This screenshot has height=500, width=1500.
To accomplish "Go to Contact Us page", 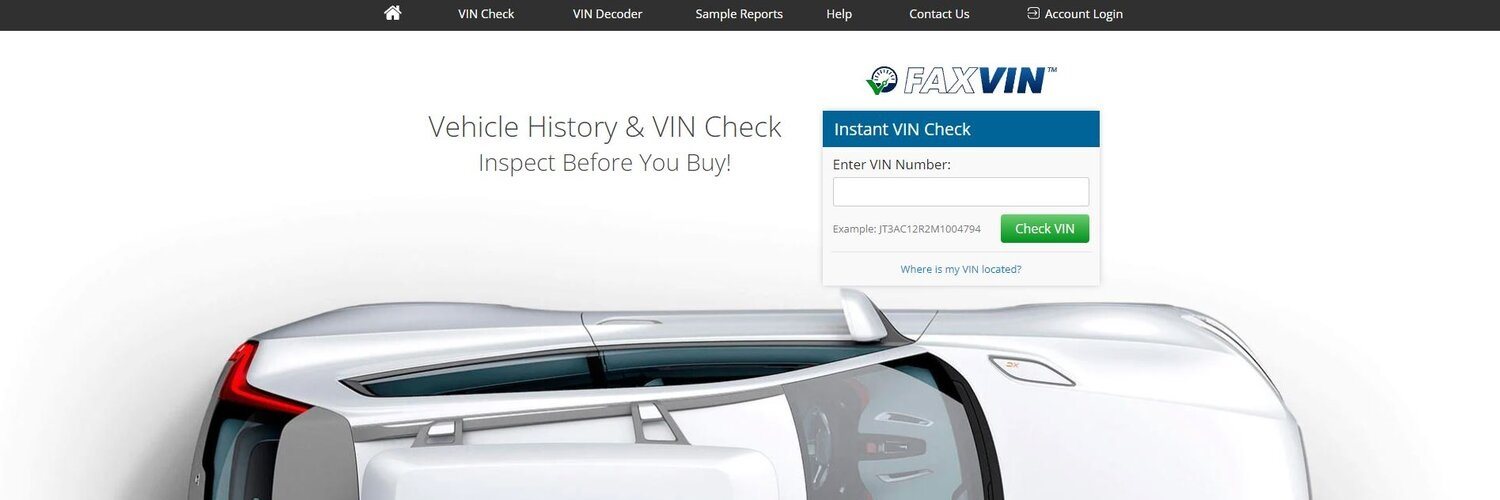I will [939, 14].
